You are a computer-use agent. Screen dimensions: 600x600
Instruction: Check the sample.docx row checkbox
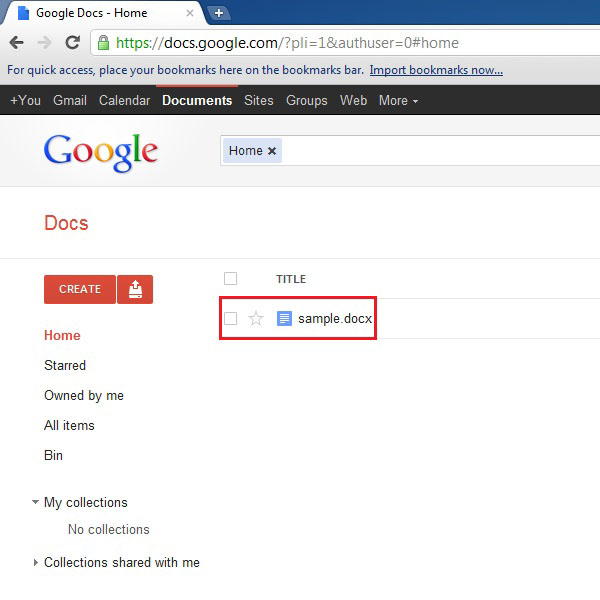pyautogui.click(x=230, y=318)
